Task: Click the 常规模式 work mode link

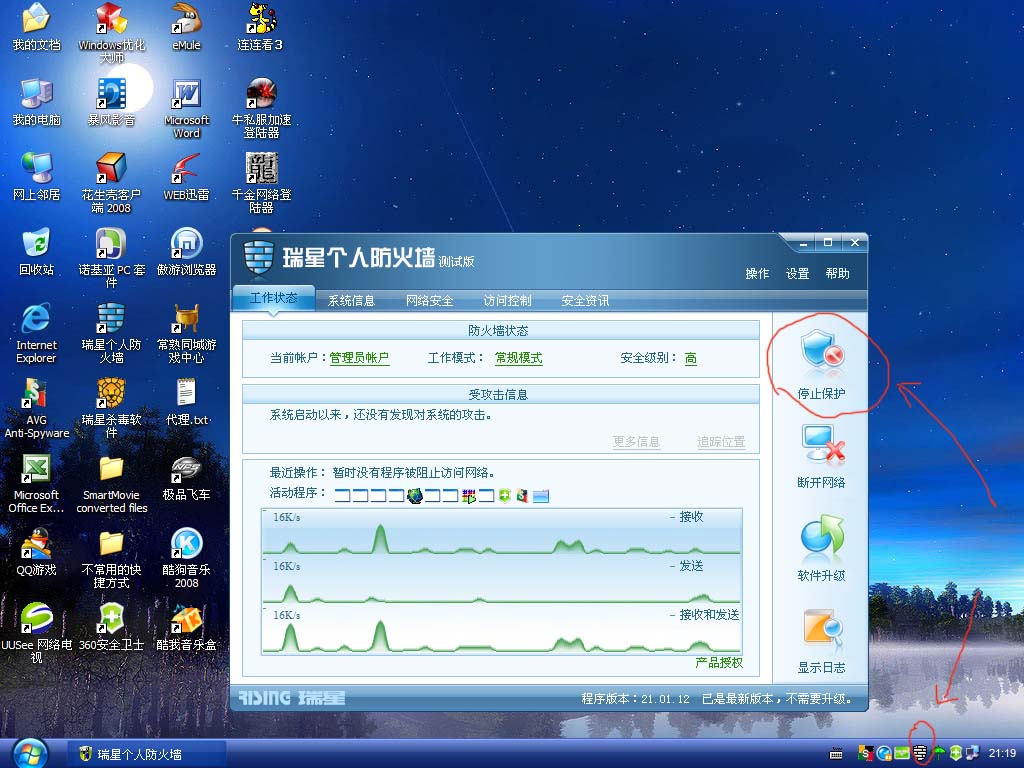Action: 519,358
